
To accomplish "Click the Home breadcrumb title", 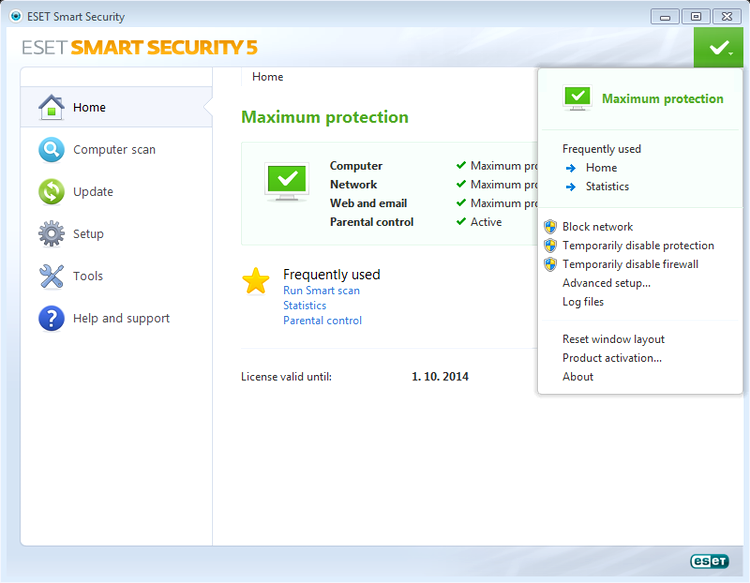I will [267, 77].
